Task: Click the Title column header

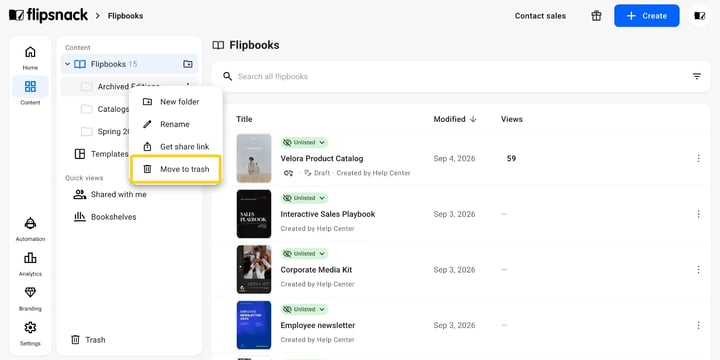Action: point(244,119)
